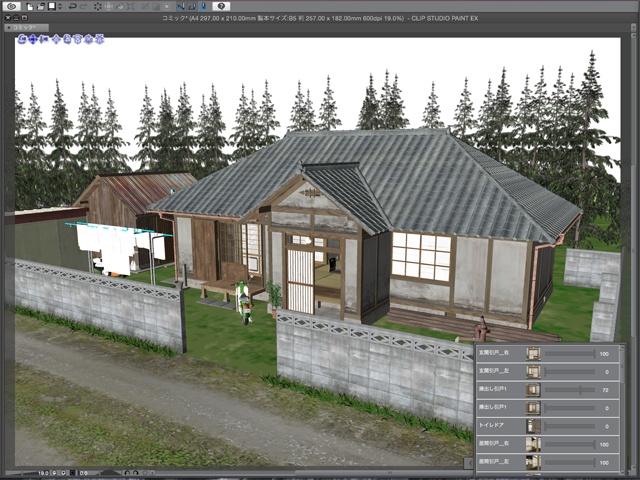640x480 pixels.
Task: Adjust the トイレドア slider
Action: [x=570, y=426]
